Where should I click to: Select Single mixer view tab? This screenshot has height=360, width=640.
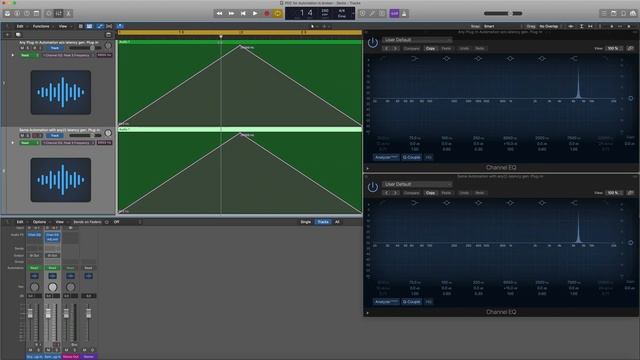click(306, 222)
